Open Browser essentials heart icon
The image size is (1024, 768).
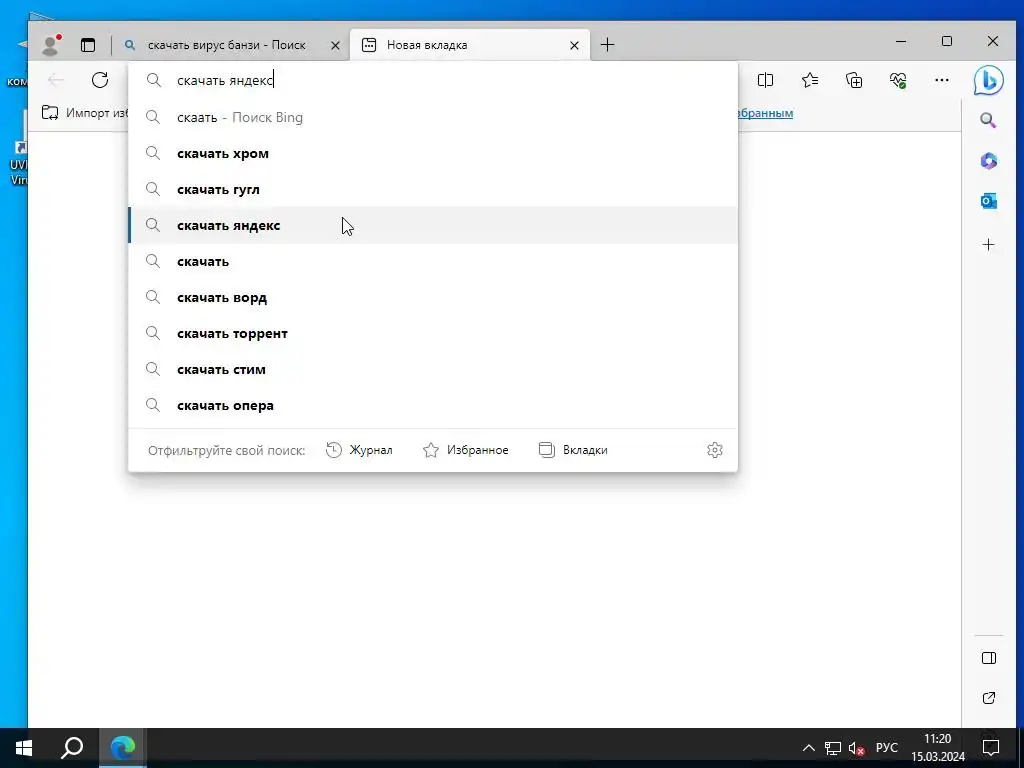(898, 80)
